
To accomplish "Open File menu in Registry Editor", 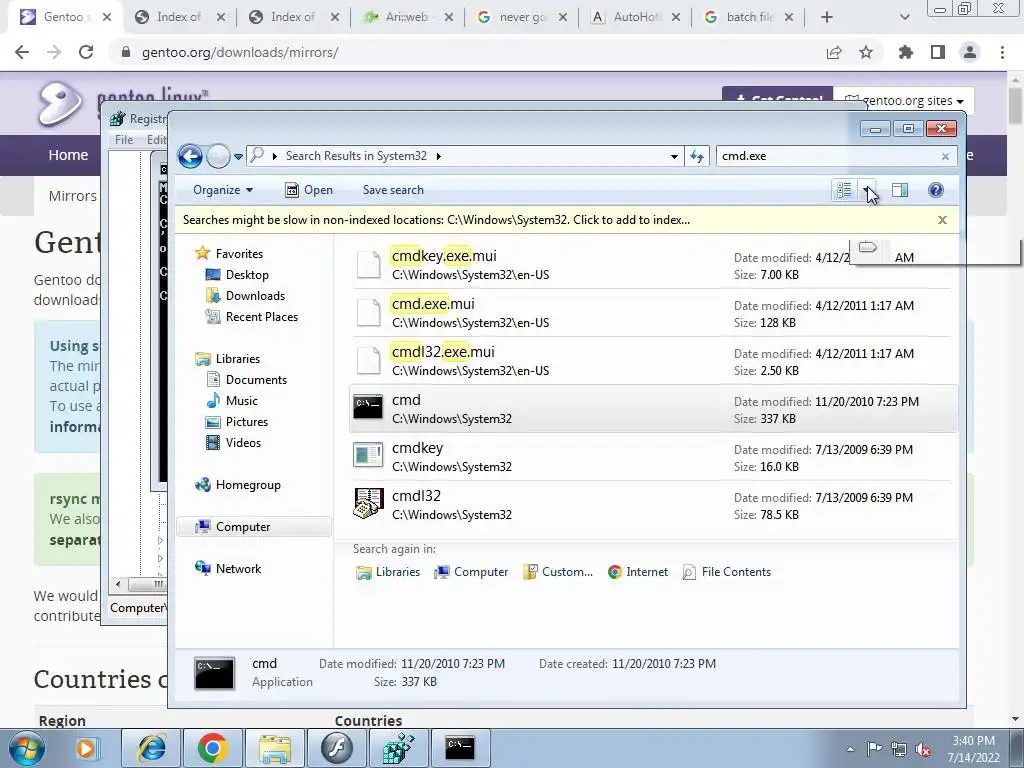I will tap(123, 139).
